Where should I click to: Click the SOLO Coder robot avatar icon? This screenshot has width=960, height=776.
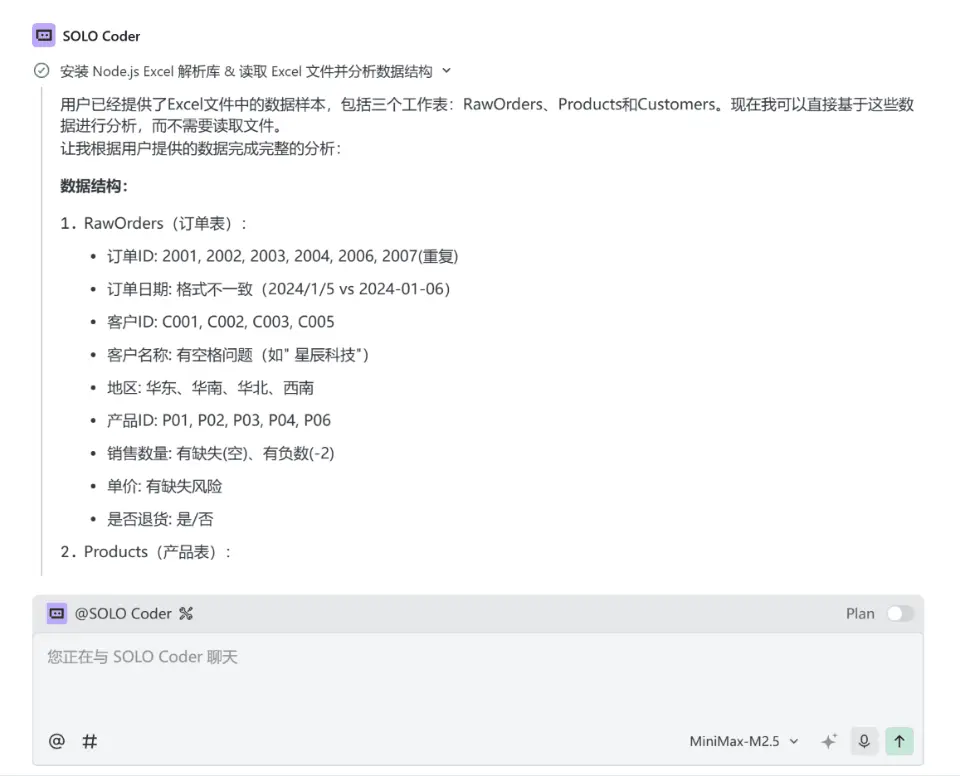coord(43,35)
